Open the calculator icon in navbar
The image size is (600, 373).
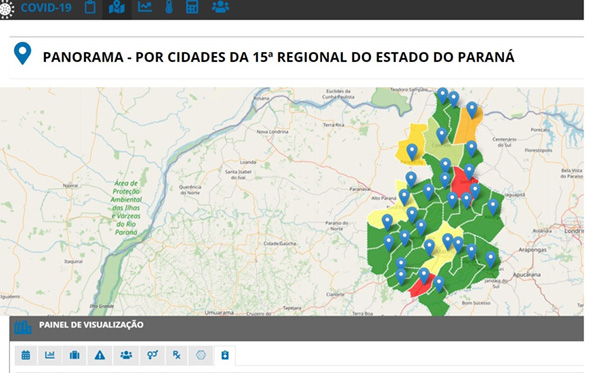[x=192, y=7]
